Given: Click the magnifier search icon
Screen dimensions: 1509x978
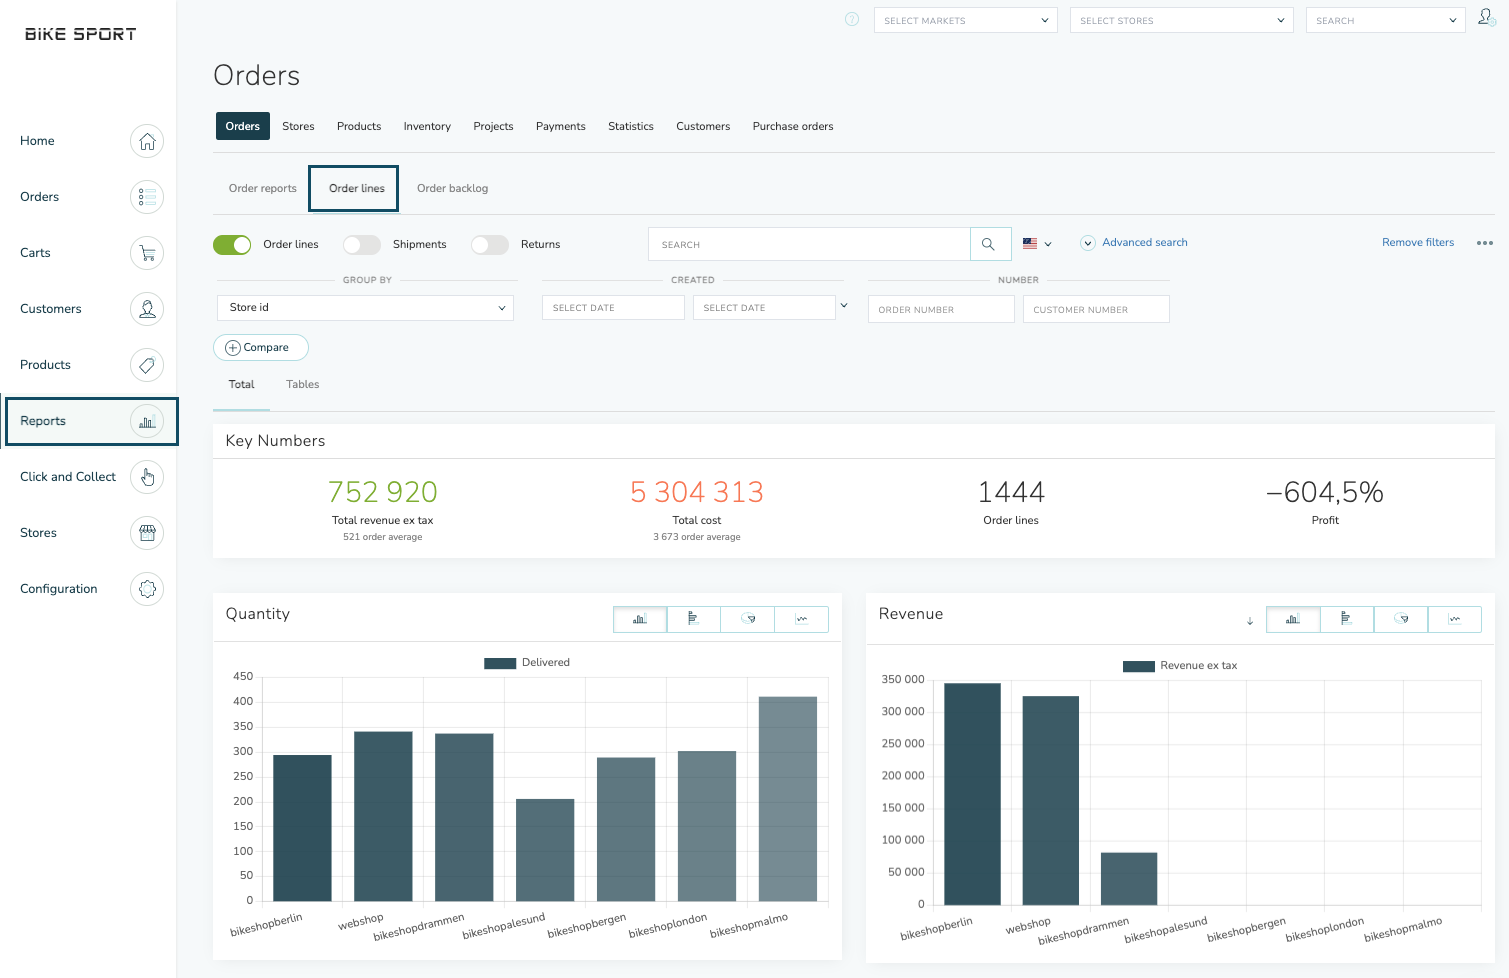Looking at the screenshot, I should pyautogui.click(x=988, y=244).
